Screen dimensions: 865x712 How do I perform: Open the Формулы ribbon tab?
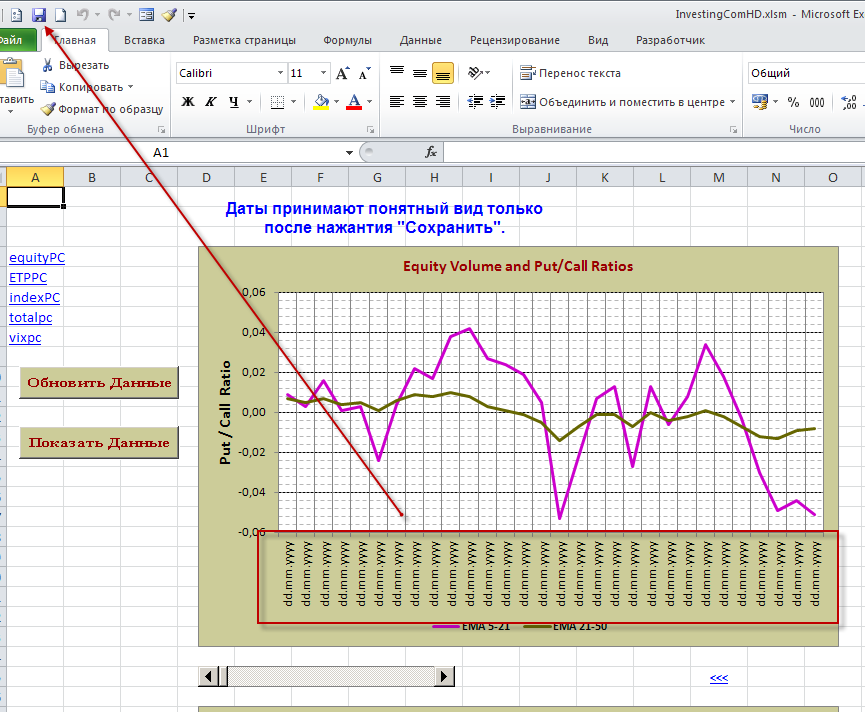coord(347,40)
